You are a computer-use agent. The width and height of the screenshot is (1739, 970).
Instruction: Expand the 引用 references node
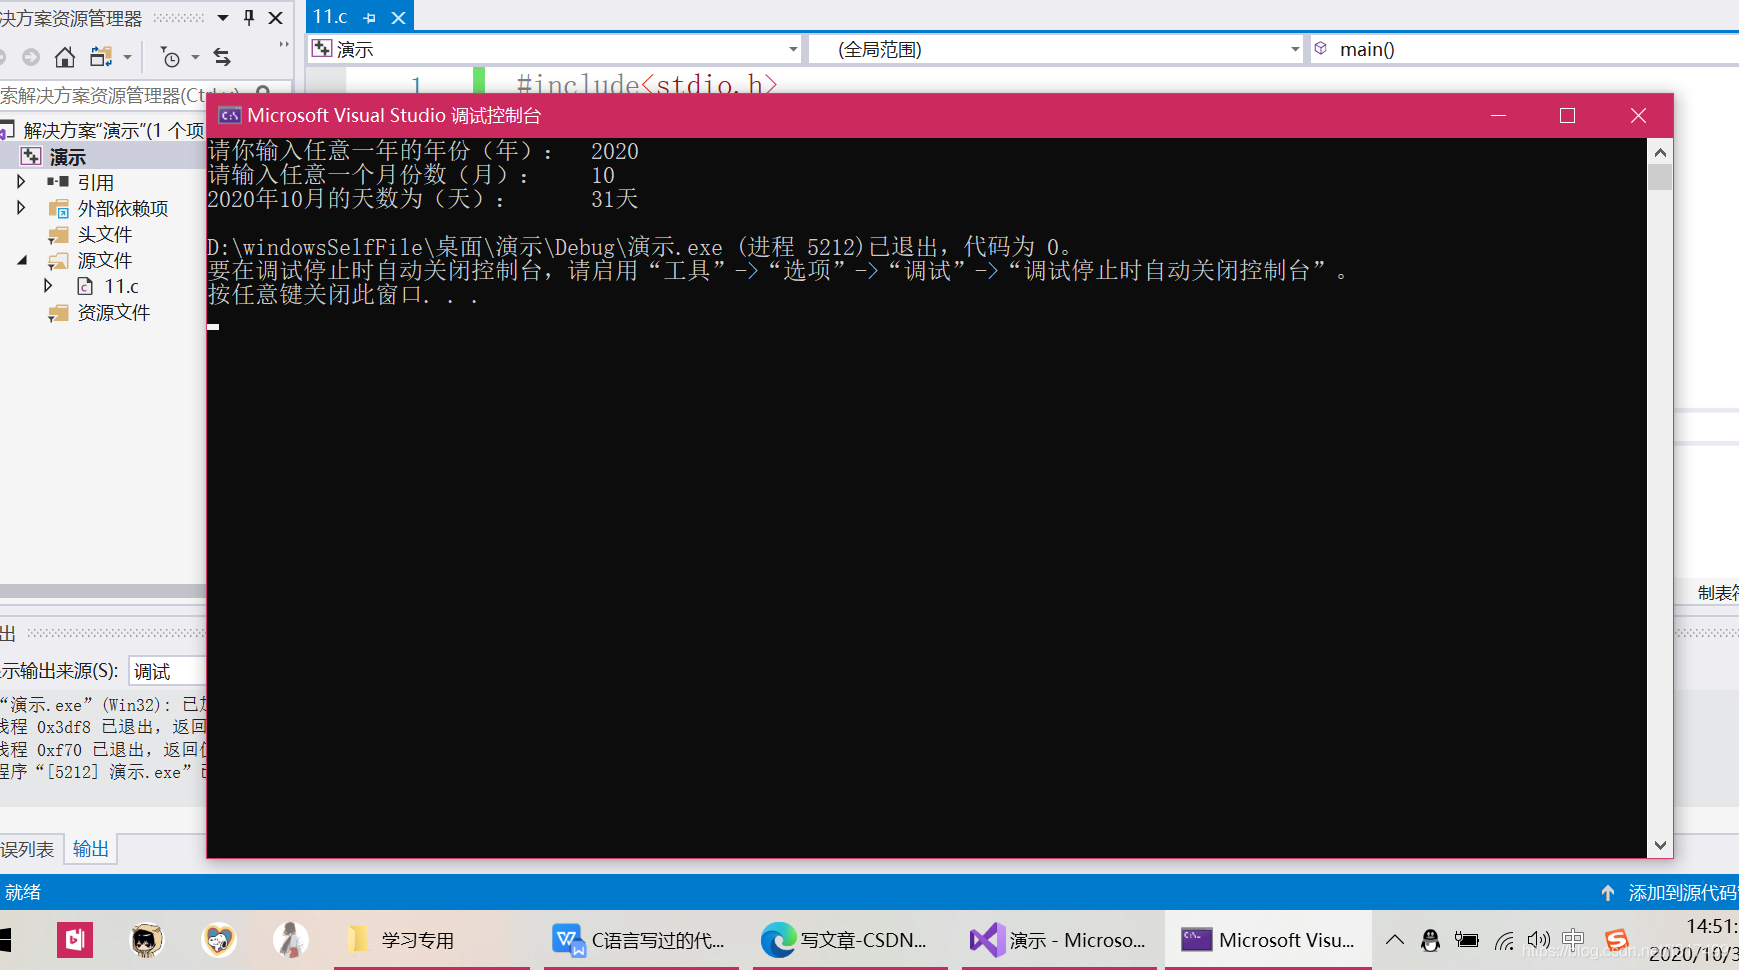click(21, 182)
